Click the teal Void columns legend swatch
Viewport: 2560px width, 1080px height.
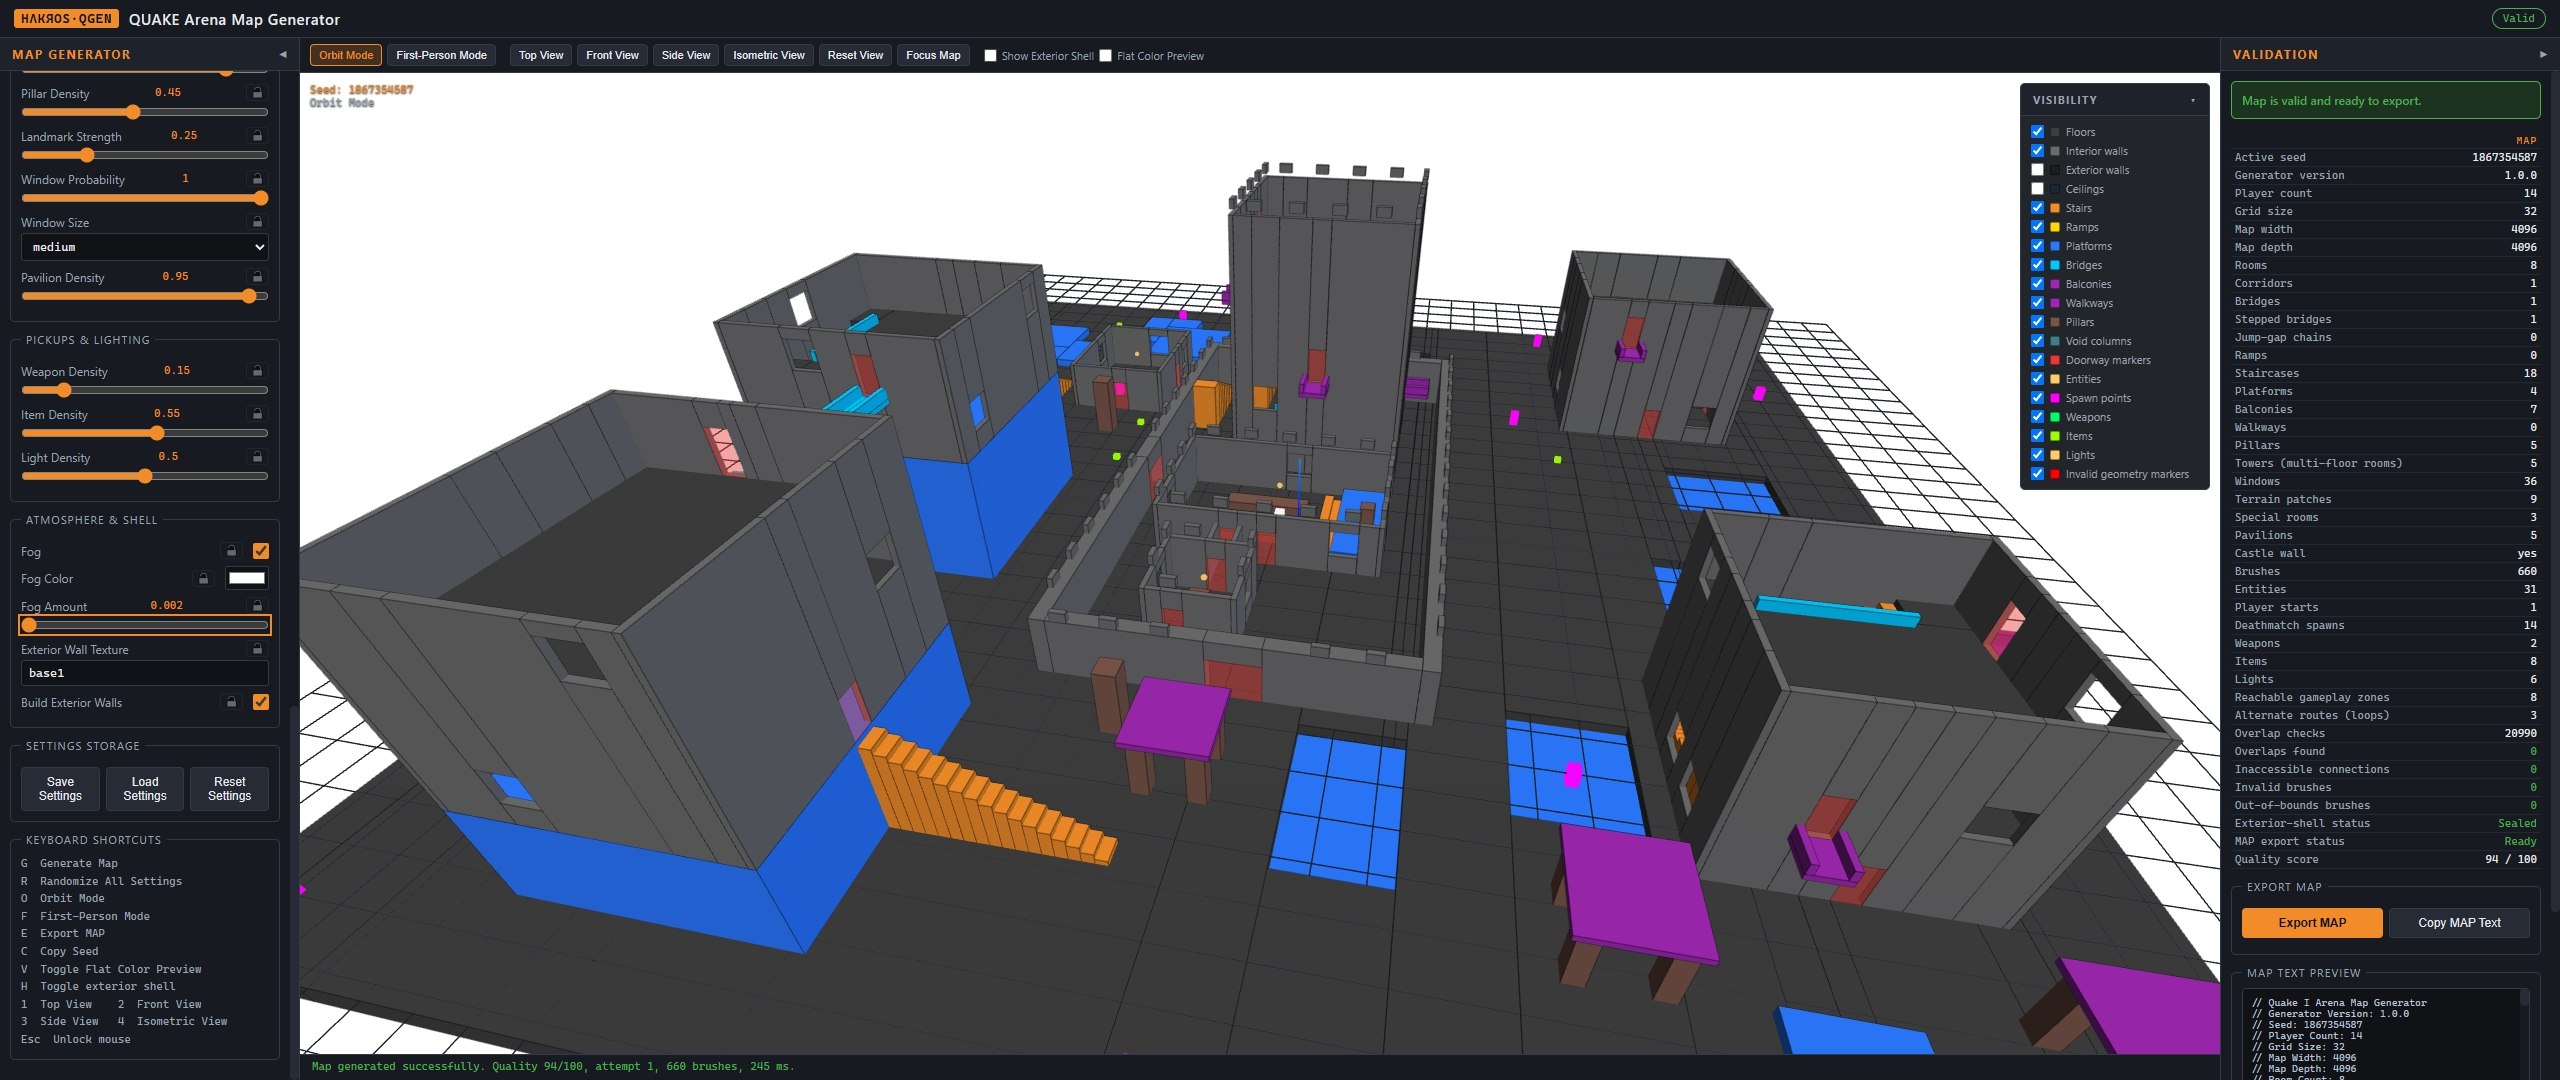tap(2055, 341)
